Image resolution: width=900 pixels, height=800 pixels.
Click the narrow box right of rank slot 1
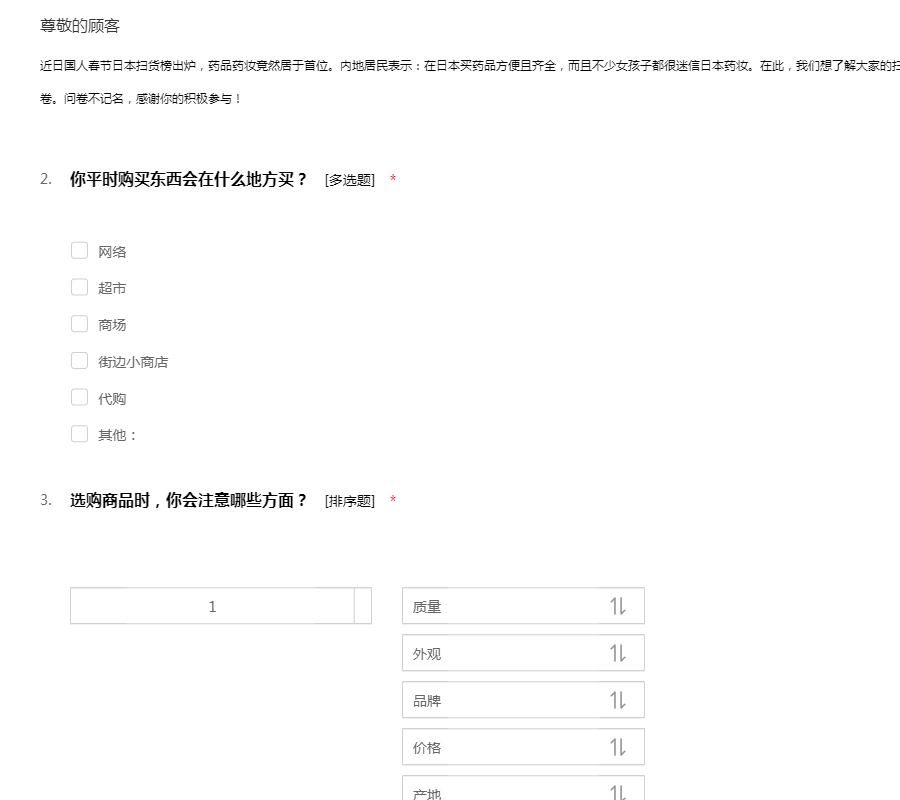(x=363, y=606)
